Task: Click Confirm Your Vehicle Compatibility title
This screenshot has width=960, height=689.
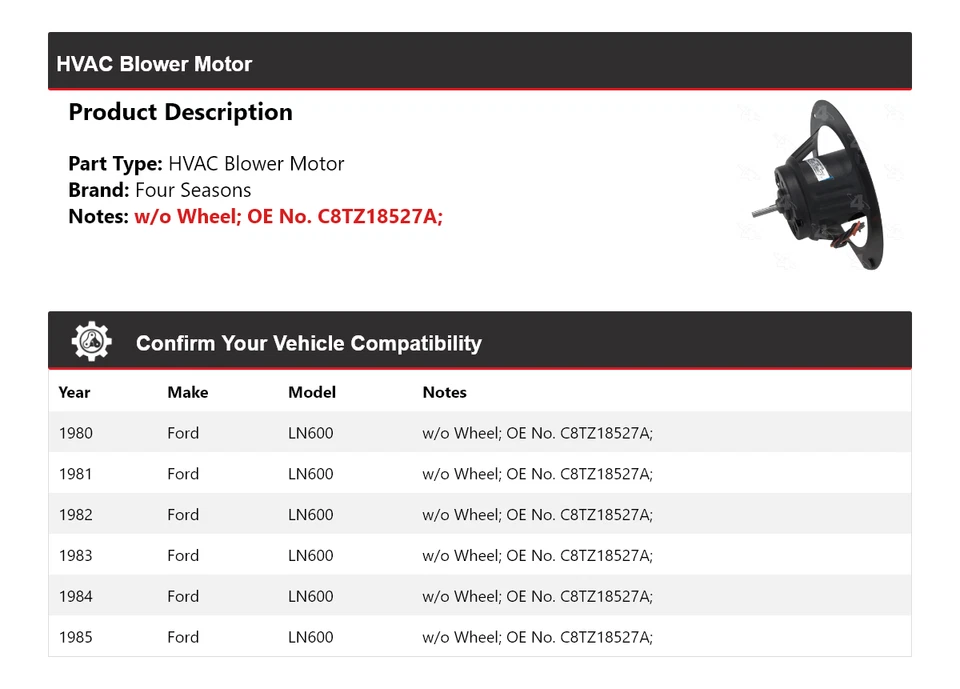Action: (x=308, y=343)
